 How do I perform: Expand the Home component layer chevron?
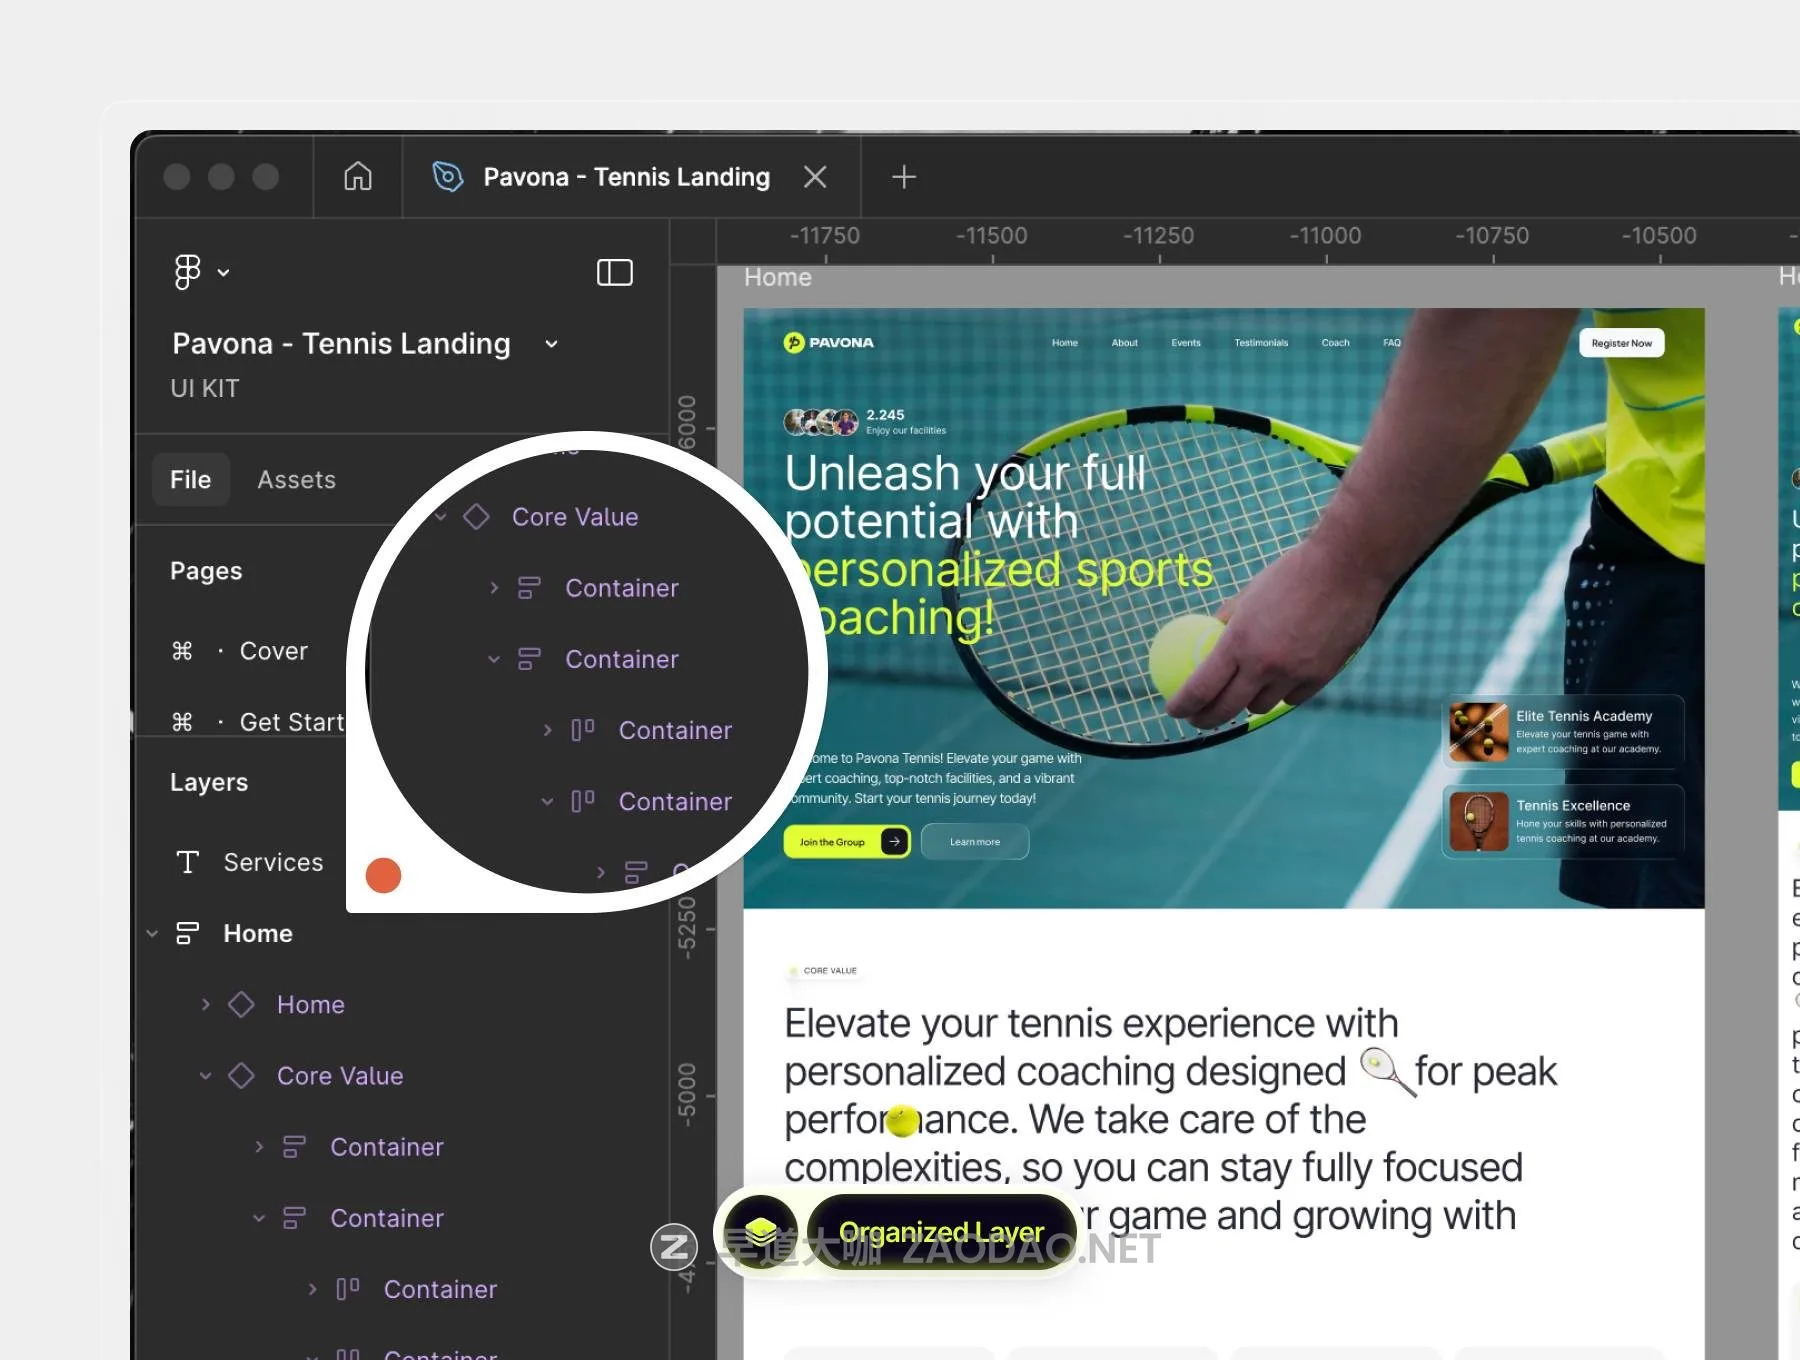pyautogui.click(x=206, y=1004)
